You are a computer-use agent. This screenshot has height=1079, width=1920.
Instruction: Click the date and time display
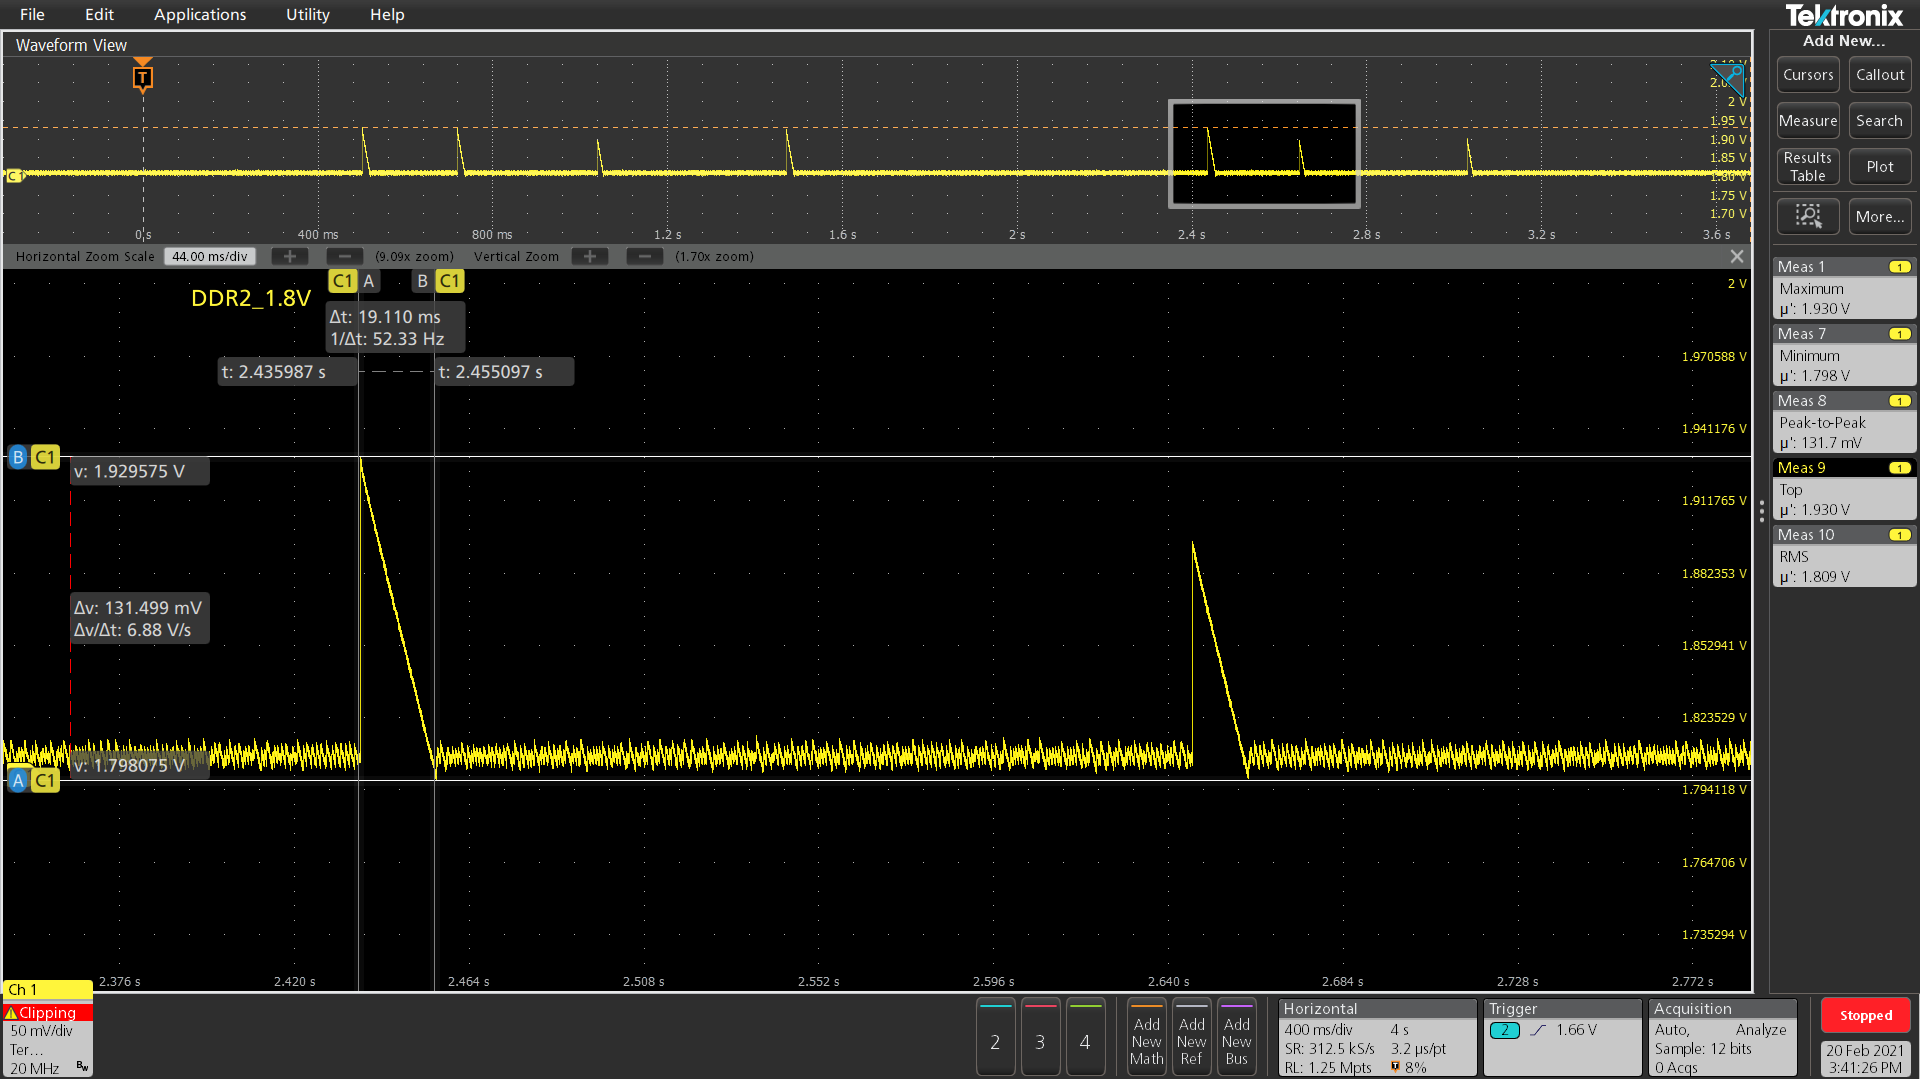(1866, 1059)
